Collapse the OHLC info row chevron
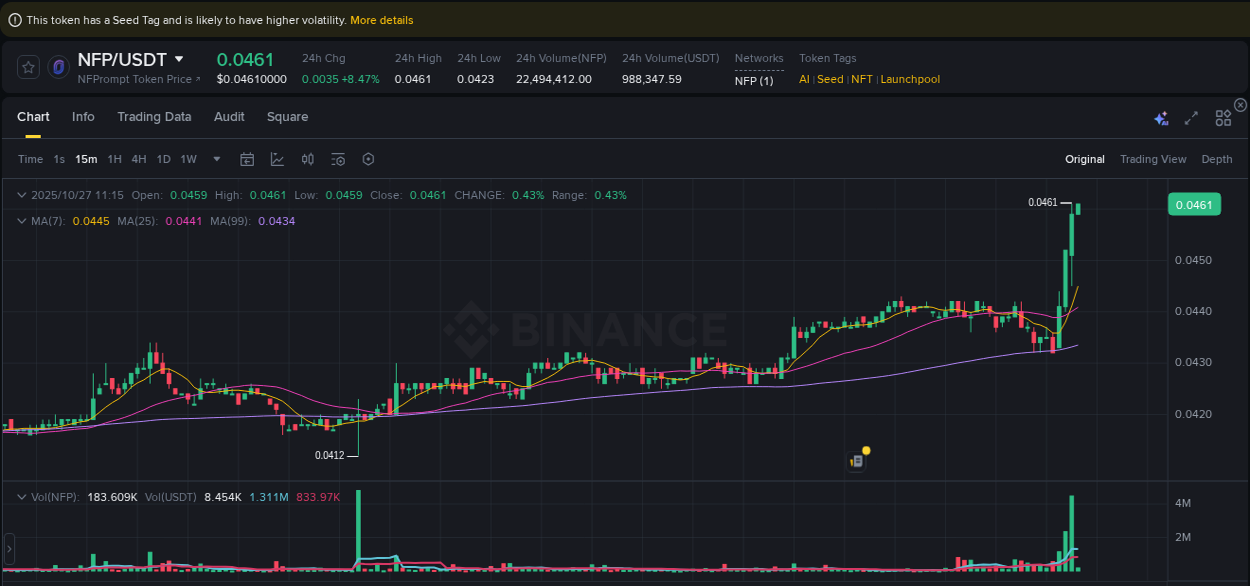Image resolution: width=1250 pixels, height=586 pixels. coord(21,195)
